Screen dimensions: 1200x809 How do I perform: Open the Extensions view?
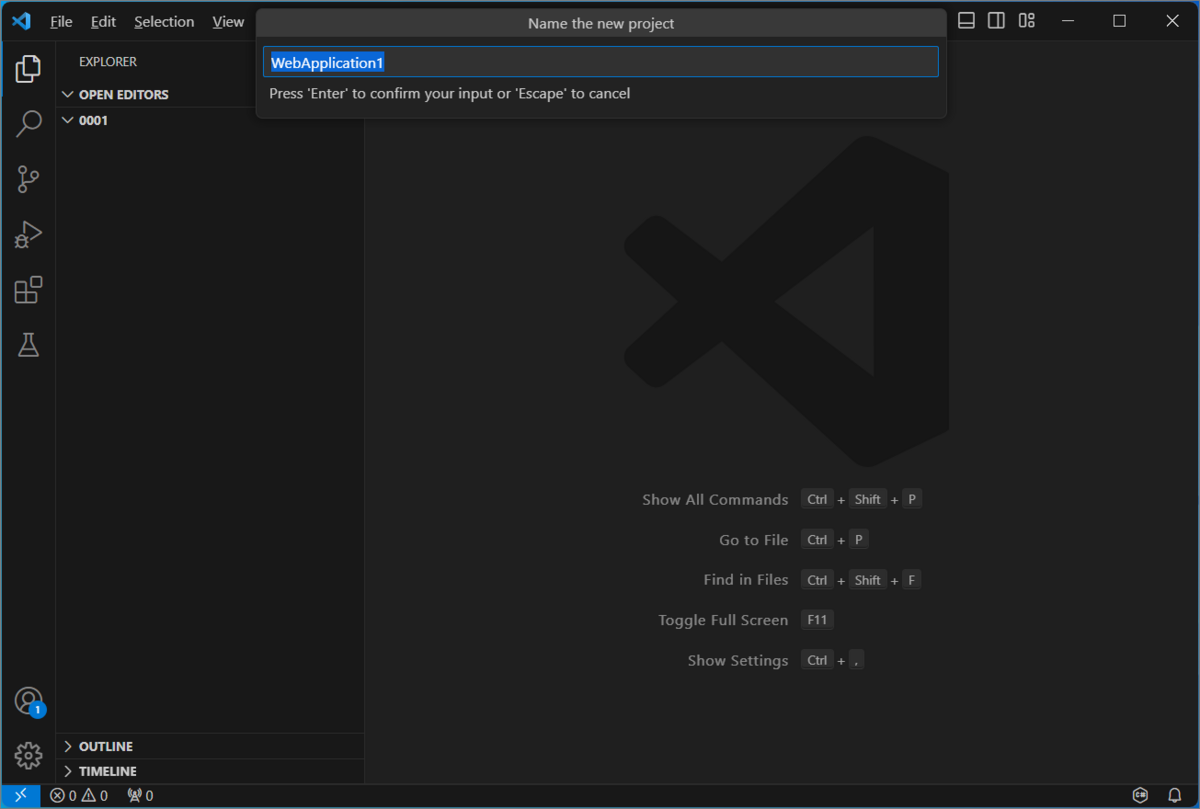click(28, 290)
